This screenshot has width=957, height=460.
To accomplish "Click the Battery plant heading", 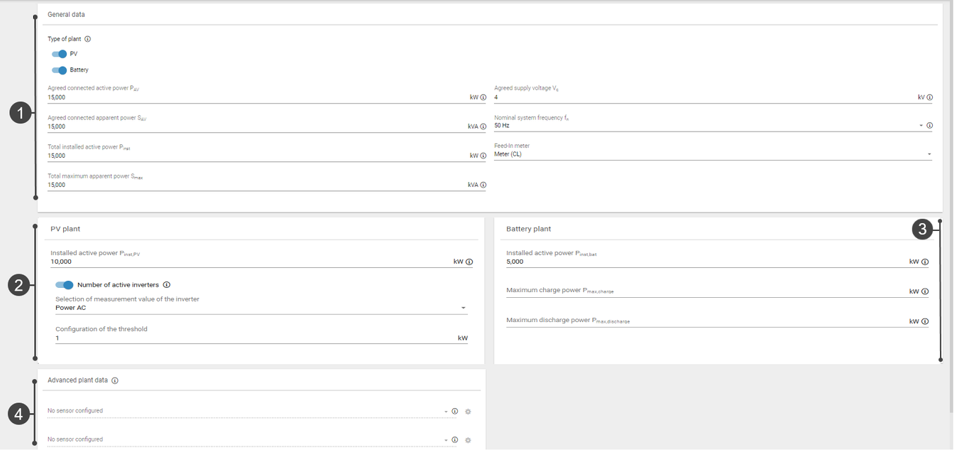I will [529, 229].
